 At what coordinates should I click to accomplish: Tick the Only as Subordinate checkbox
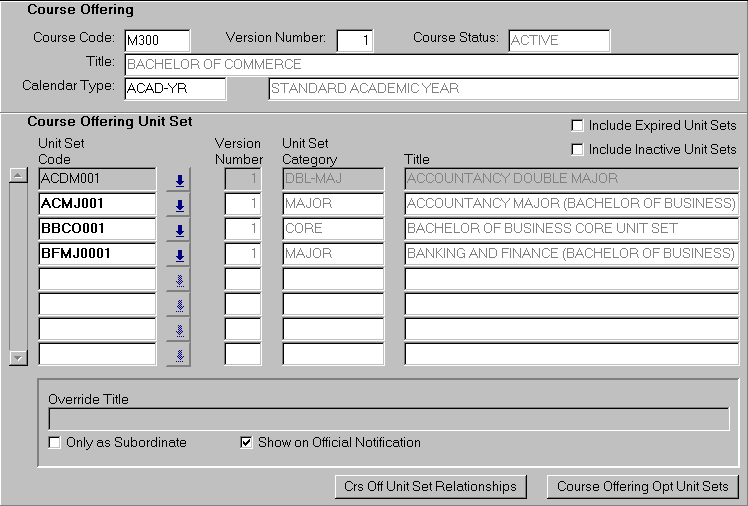coord(55,442)
